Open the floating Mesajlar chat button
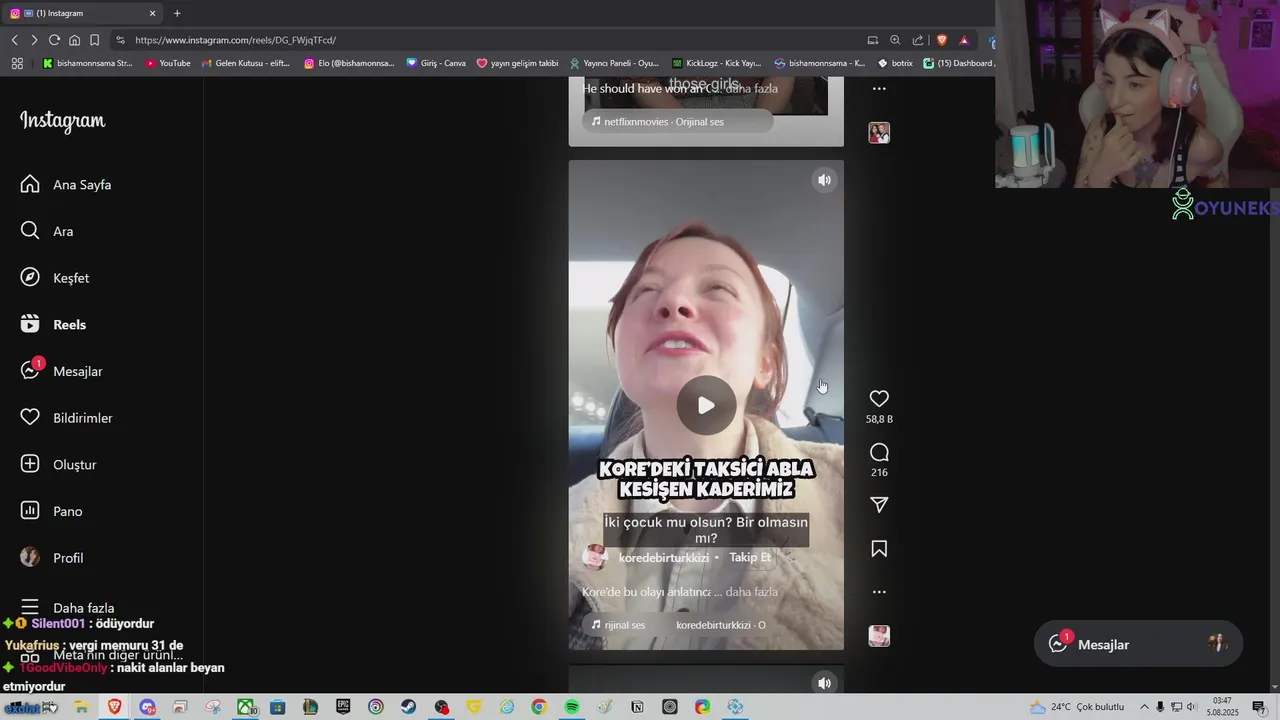The height and width of the screenshot is (720, 1280). pos(1138,645)
